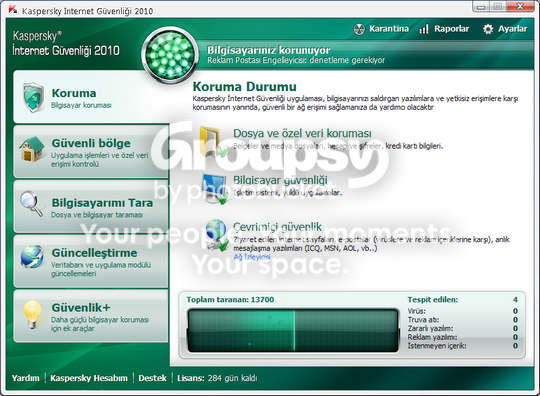This screenshot has height=396, width=540.
Task: Open the Karantina label
Action: (389, 29)
